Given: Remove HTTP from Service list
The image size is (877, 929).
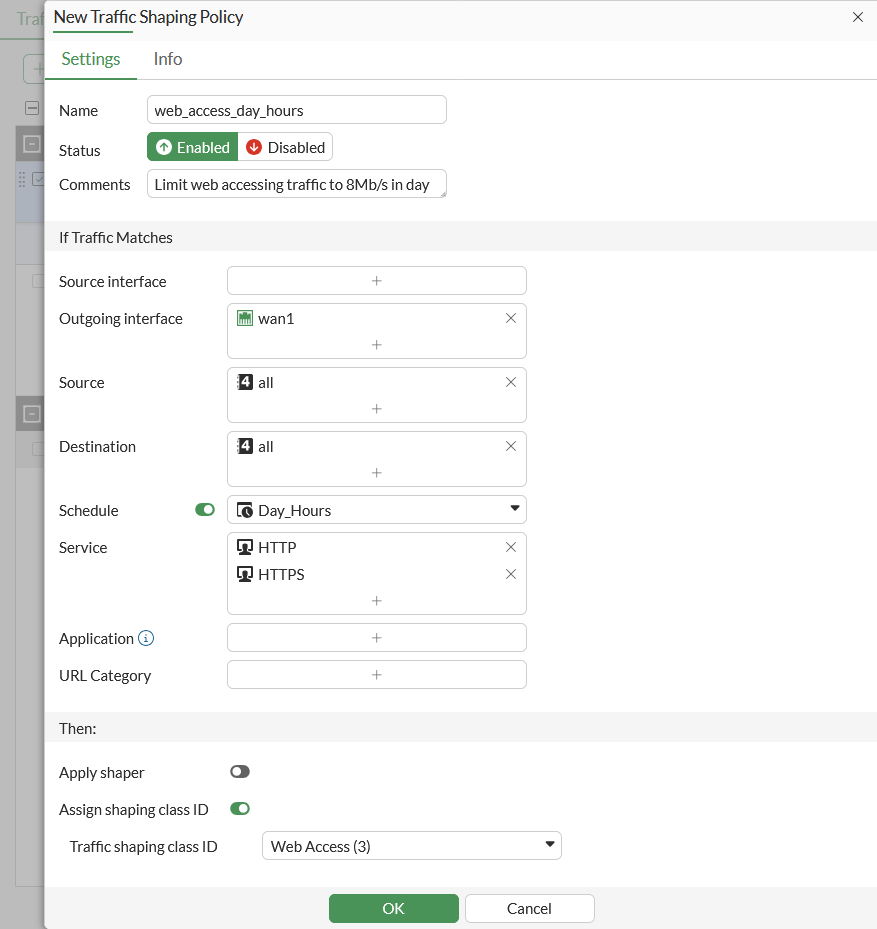Looking at the screenshot, I should [511, 547].
